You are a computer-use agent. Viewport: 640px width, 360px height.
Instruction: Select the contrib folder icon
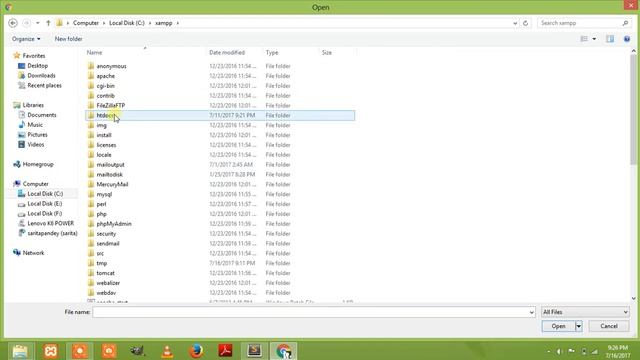click(91, 95)
